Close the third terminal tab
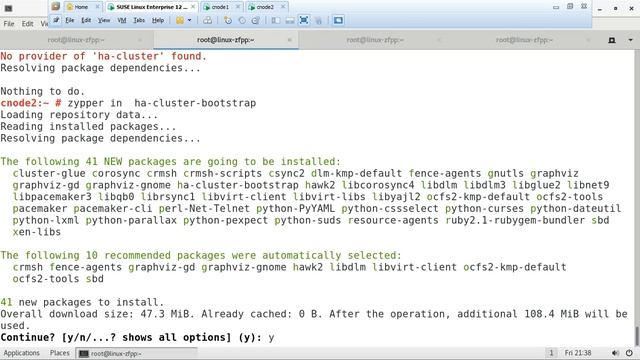This screenshot has height=360, width=640. [439, 40]
